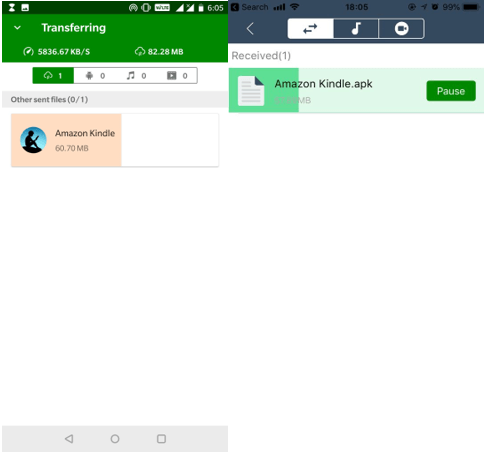This screenshot has width=486, height=455.
Task: Tap the 5836.67 KB/S speed readout
Action: 64,52
